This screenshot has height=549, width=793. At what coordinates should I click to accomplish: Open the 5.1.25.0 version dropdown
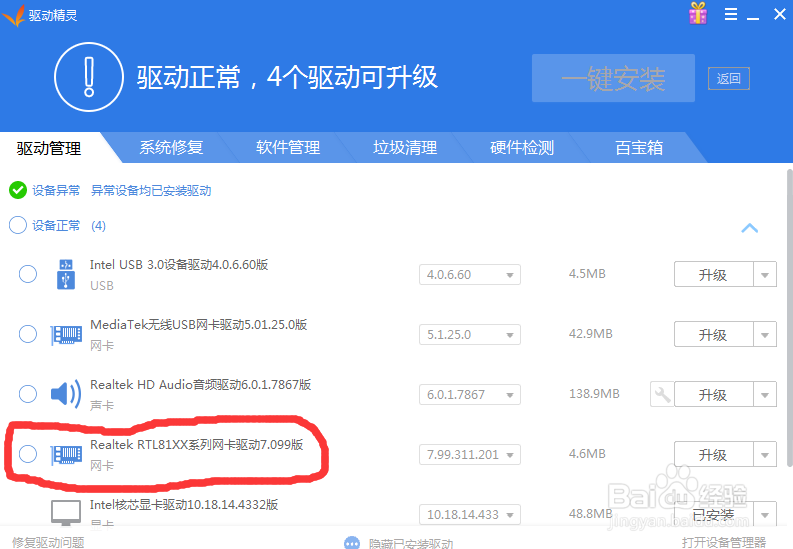point(470,335)
